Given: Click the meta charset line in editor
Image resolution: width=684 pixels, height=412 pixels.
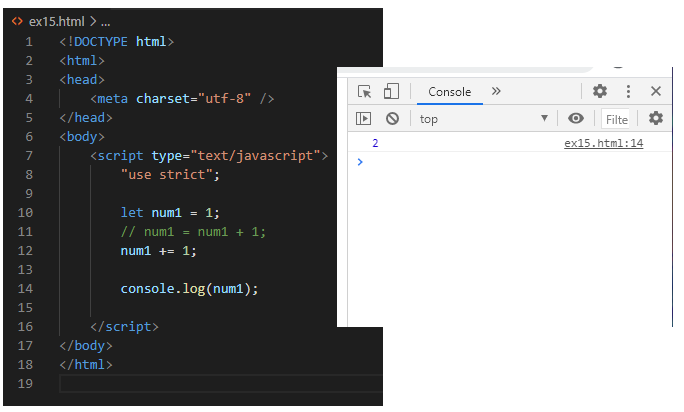Looking at the screenshot, I should pyautogui.click(x=182, y=99).
